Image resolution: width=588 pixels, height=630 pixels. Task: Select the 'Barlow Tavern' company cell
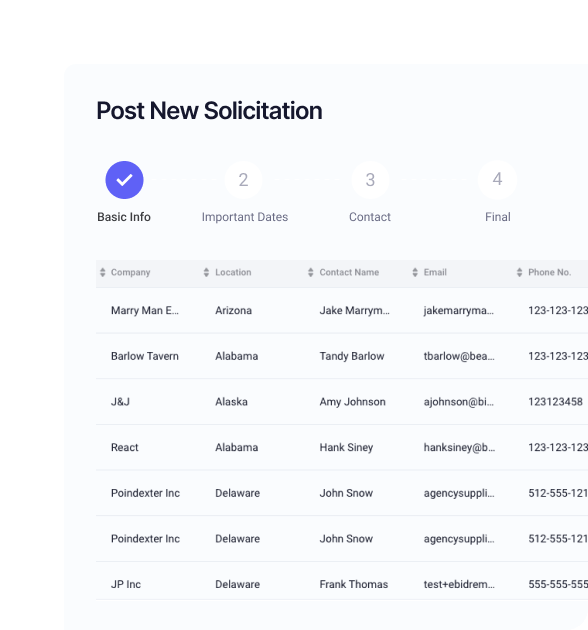pyautogui.click(x=145, y=356)
